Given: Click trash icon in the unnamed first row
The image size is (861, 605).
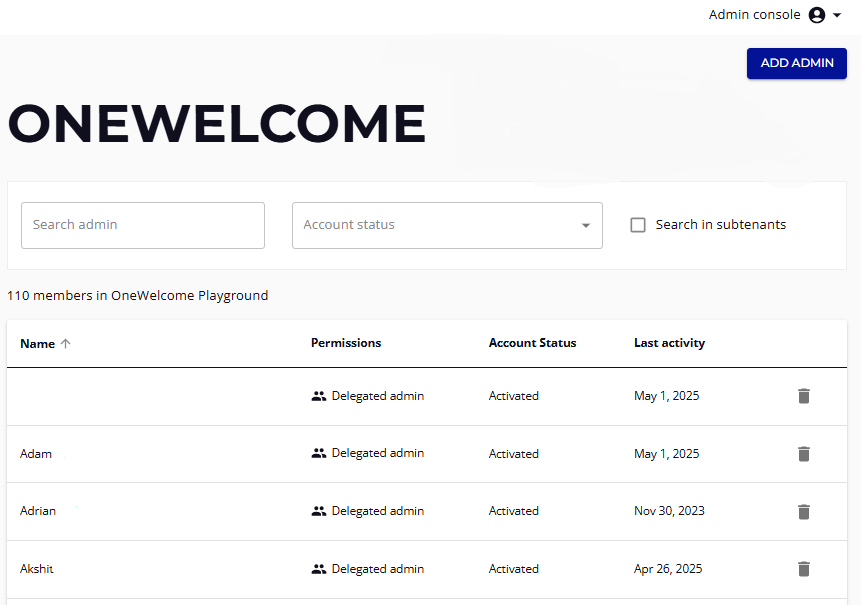Looking at the screenshot, I should (804, 396).
